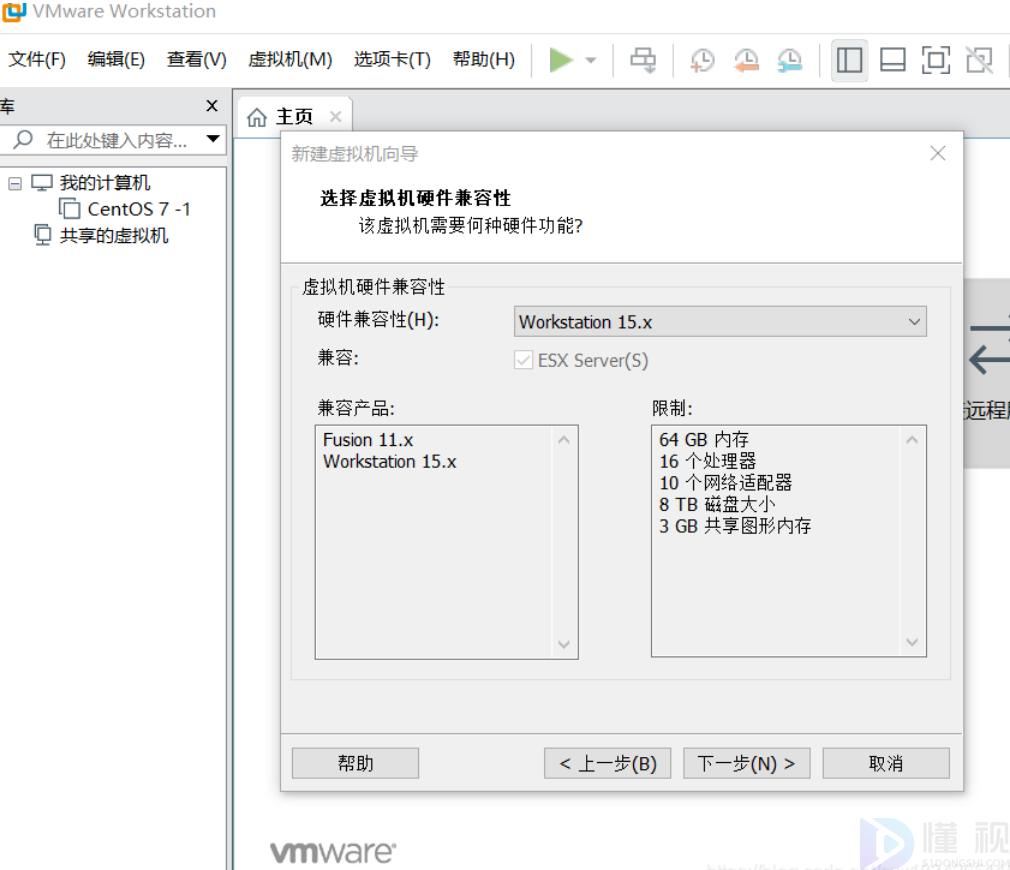
Task: Open the hardware compatibility Workstation 15.x dropdown
Action: pyautogui.click(x=720, y=322)
